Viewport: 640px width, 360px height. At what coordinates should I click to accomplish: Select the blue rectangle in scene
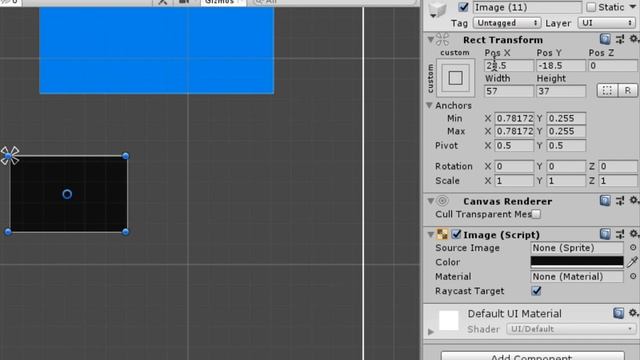157,51
